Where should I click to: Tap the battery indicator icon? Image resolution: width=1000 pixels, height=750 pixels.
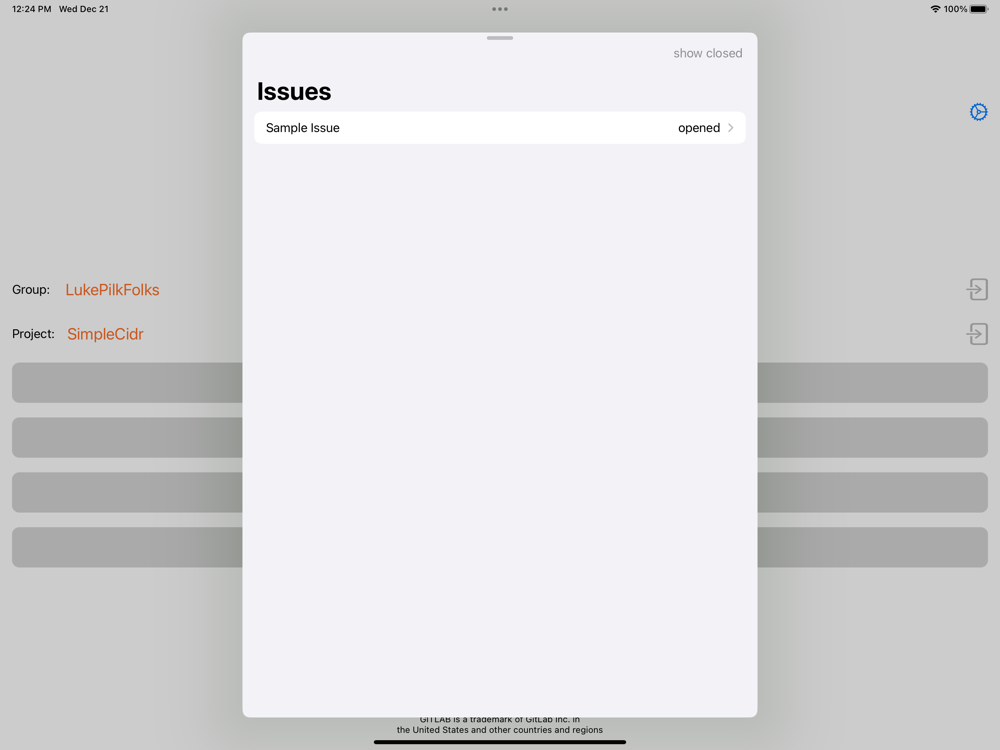pos(979,9)
